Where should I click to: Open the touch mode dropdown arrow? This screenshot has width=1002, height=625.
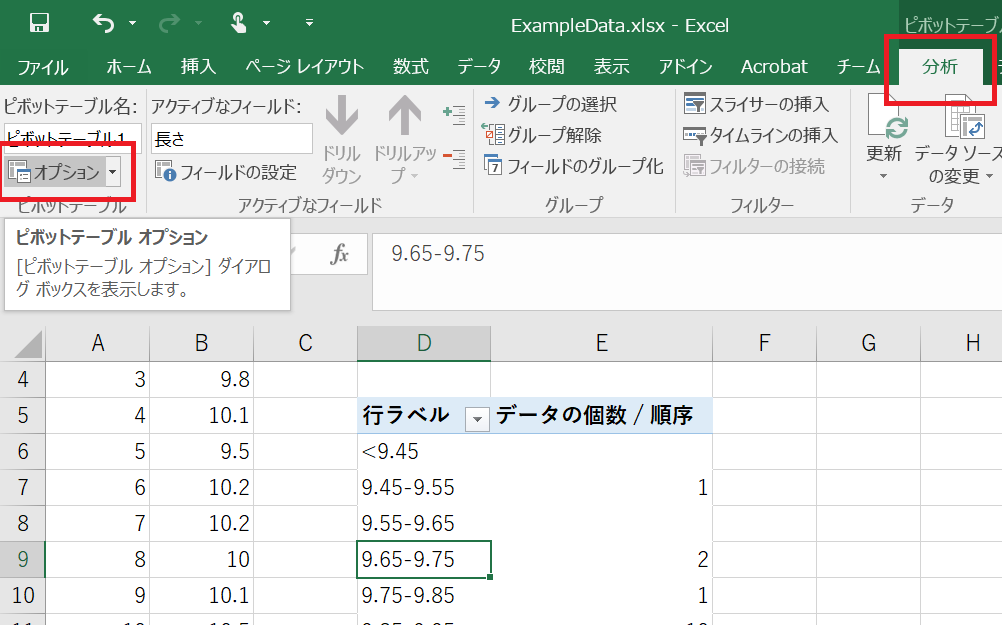click(x=266, y=24)
